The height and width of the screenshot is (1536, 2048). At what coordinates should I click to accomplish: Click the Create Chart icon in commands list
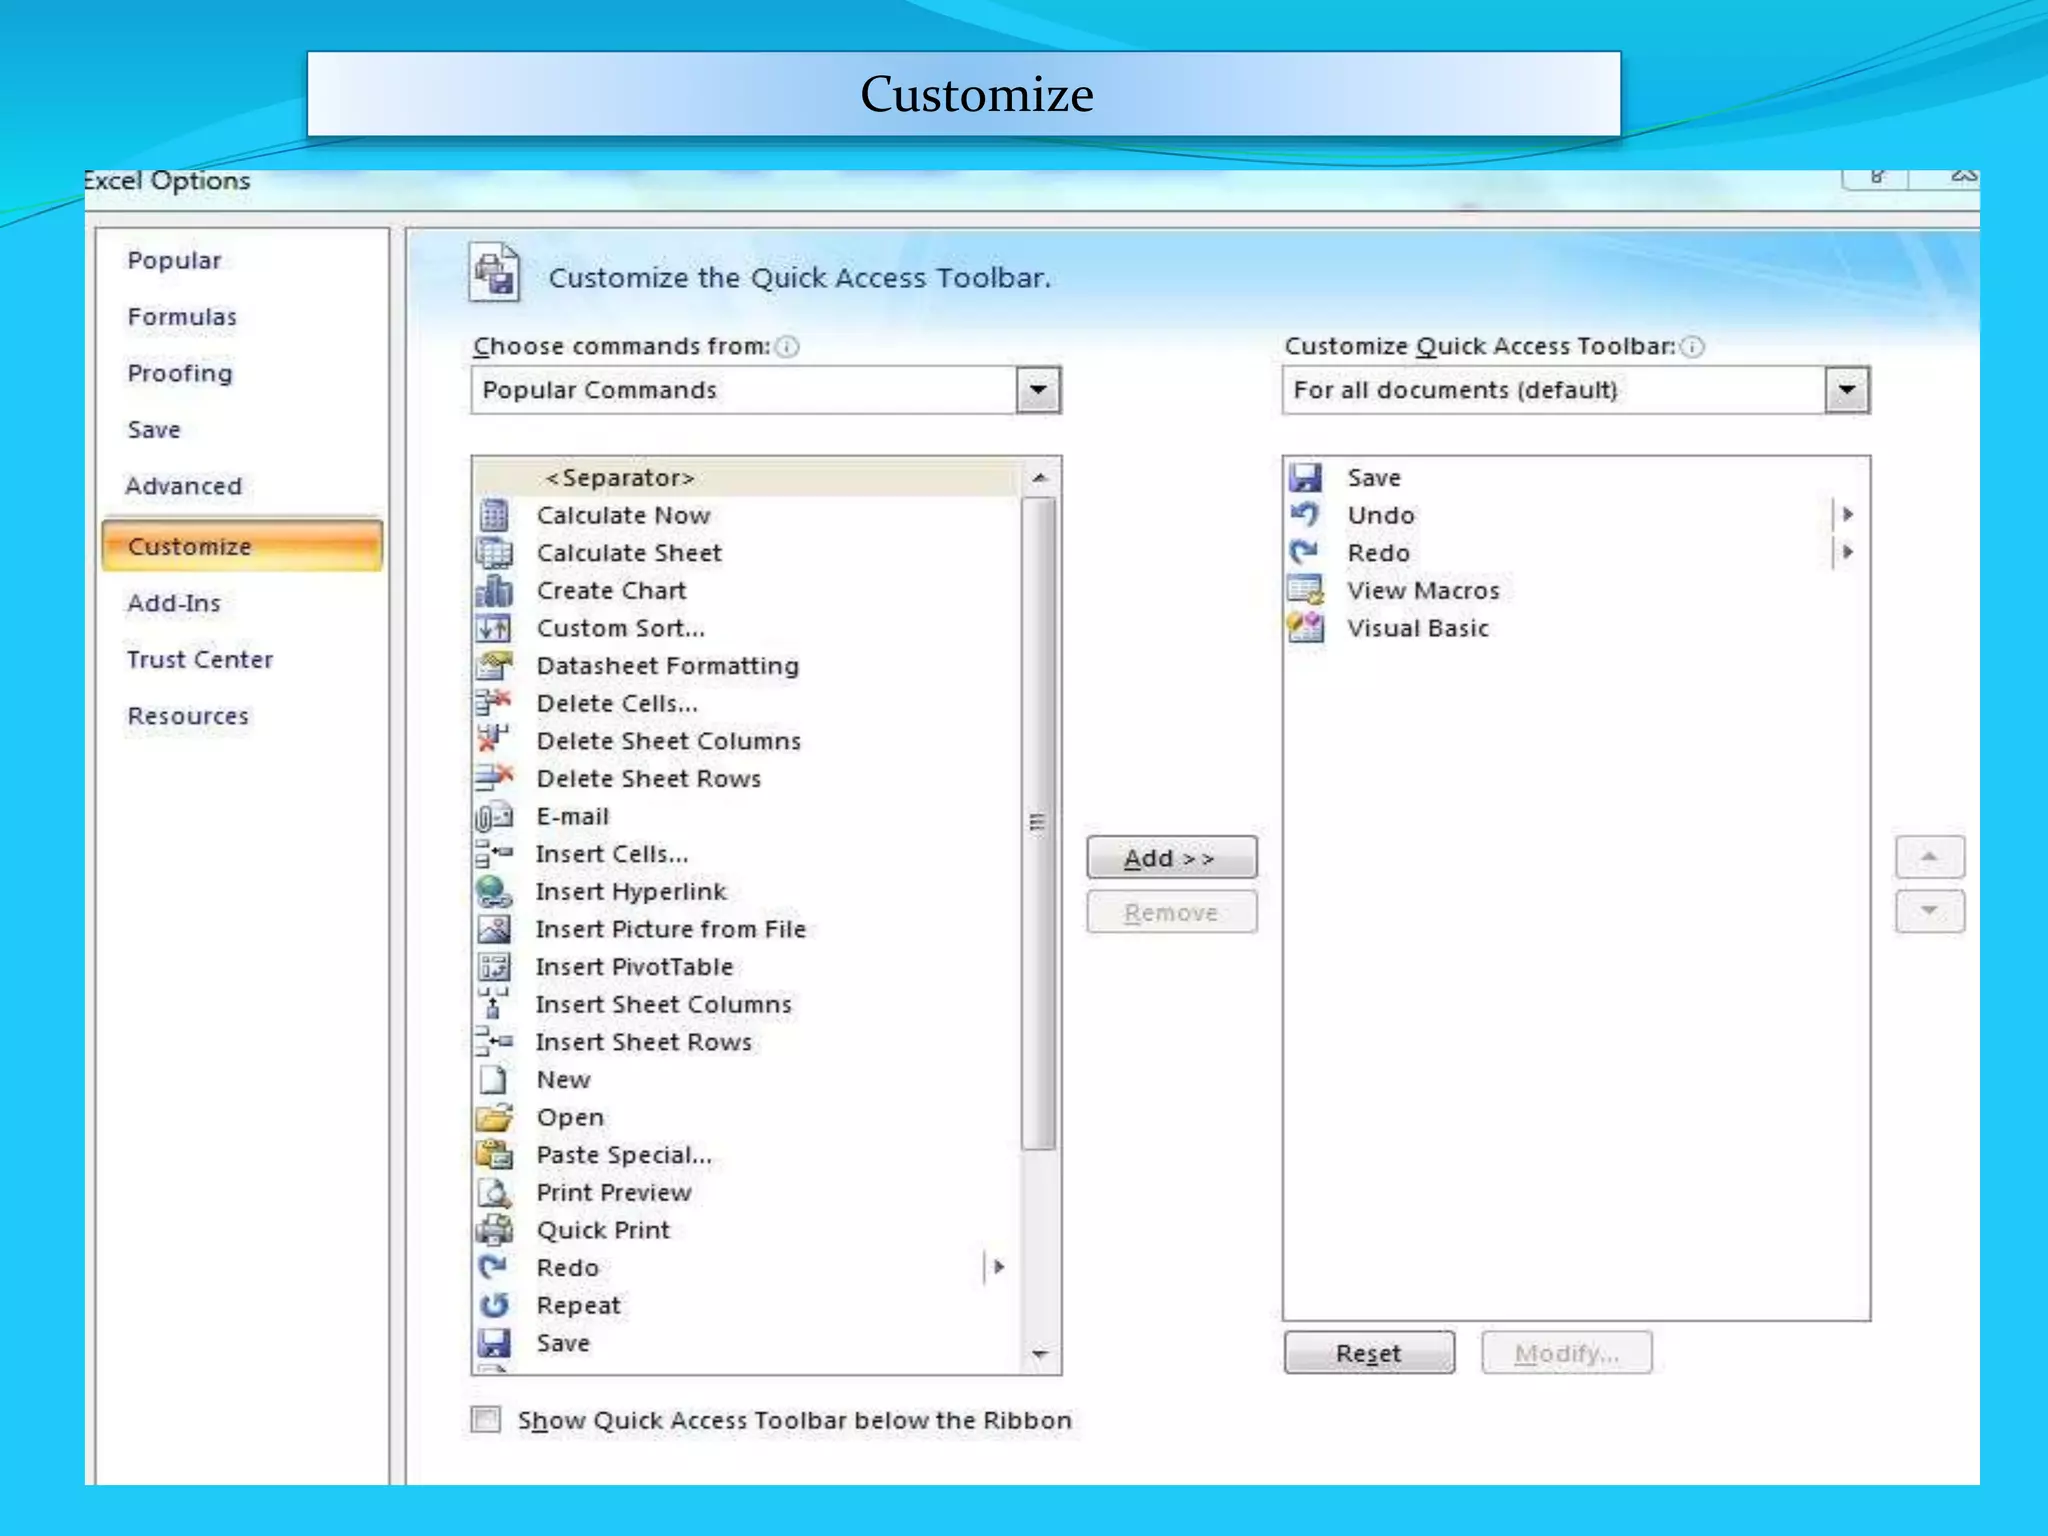coord(494,591)
